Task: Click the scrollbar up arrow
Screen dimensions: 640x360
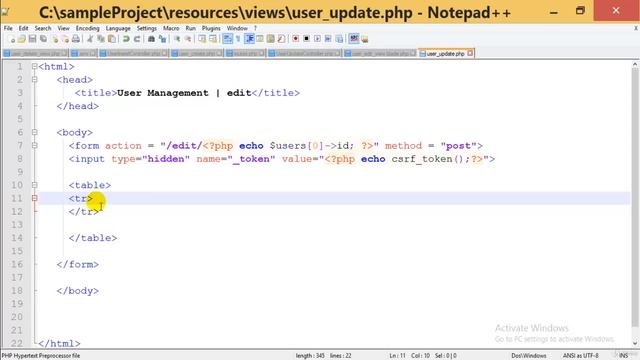Action: [635, 64]
